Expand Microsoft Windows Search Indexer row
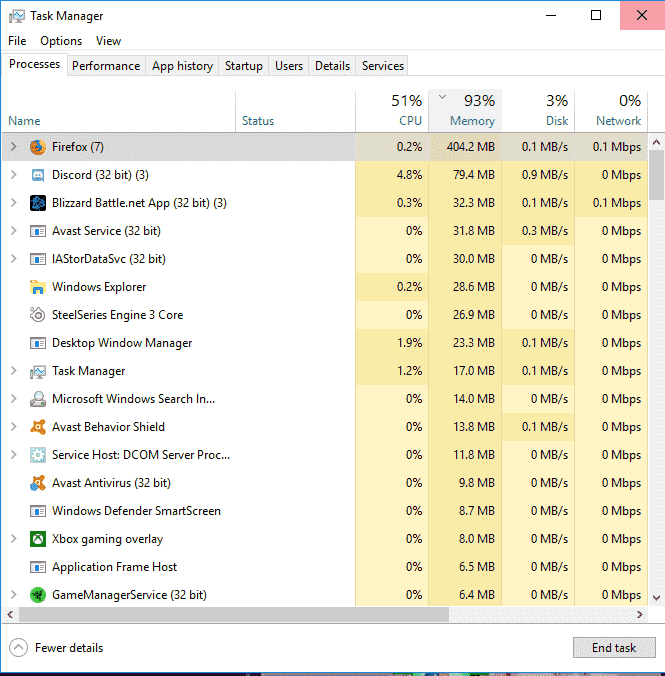This screenshot has width=665, height=676. [14, 399]
